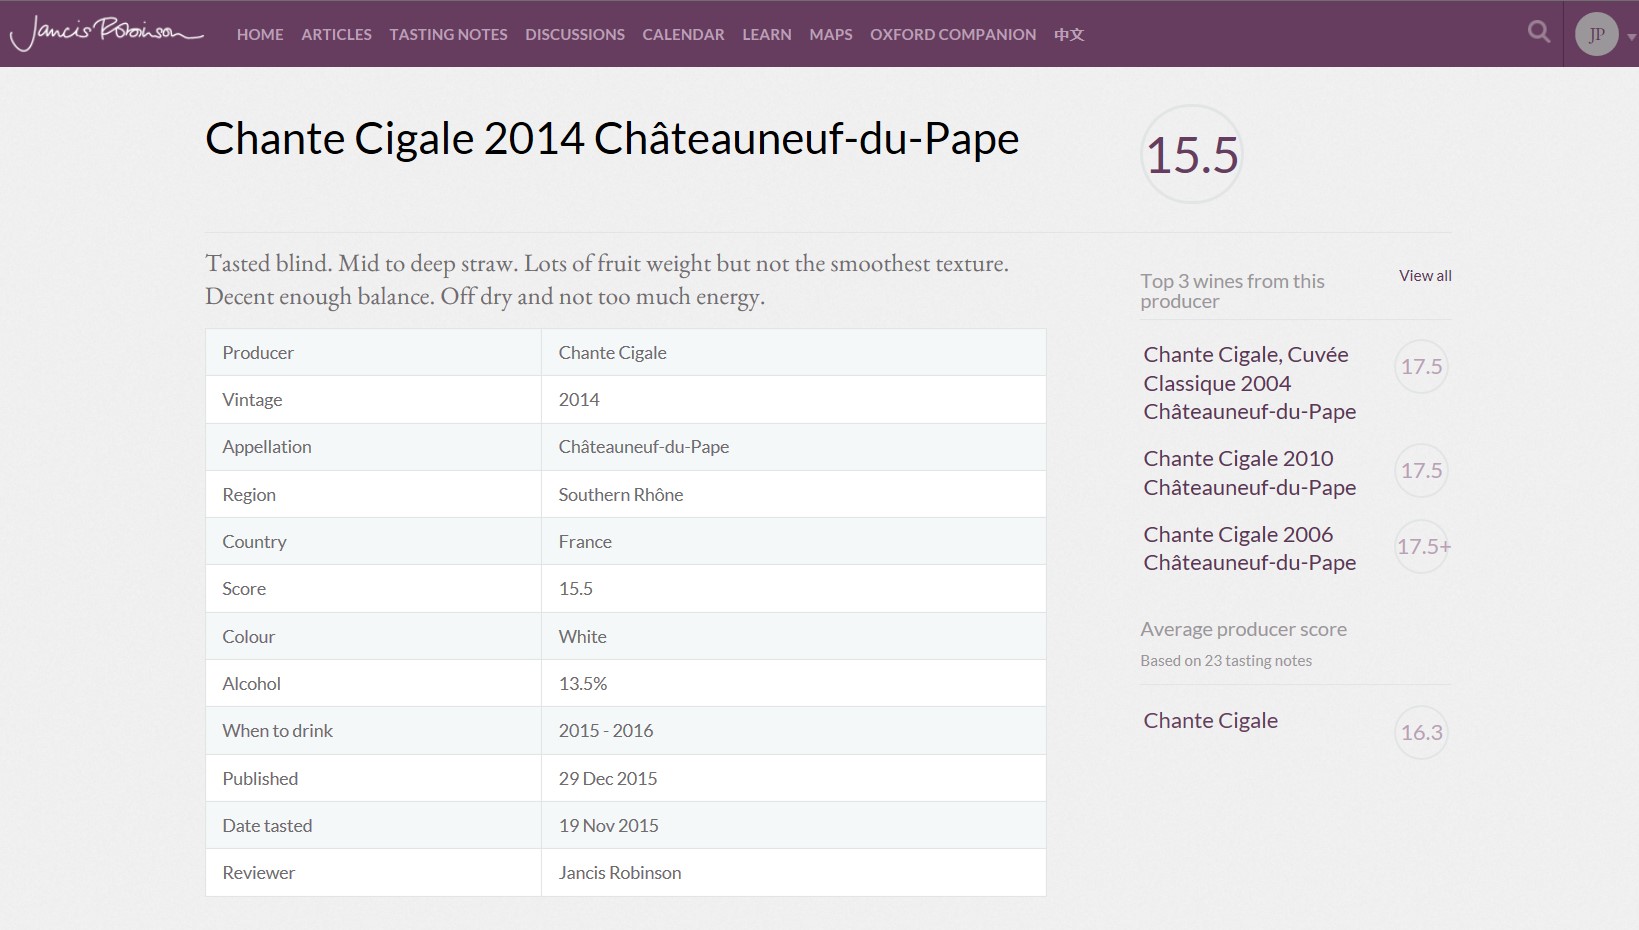Click the page title Chante Cigale 2014

pos(612,138)
